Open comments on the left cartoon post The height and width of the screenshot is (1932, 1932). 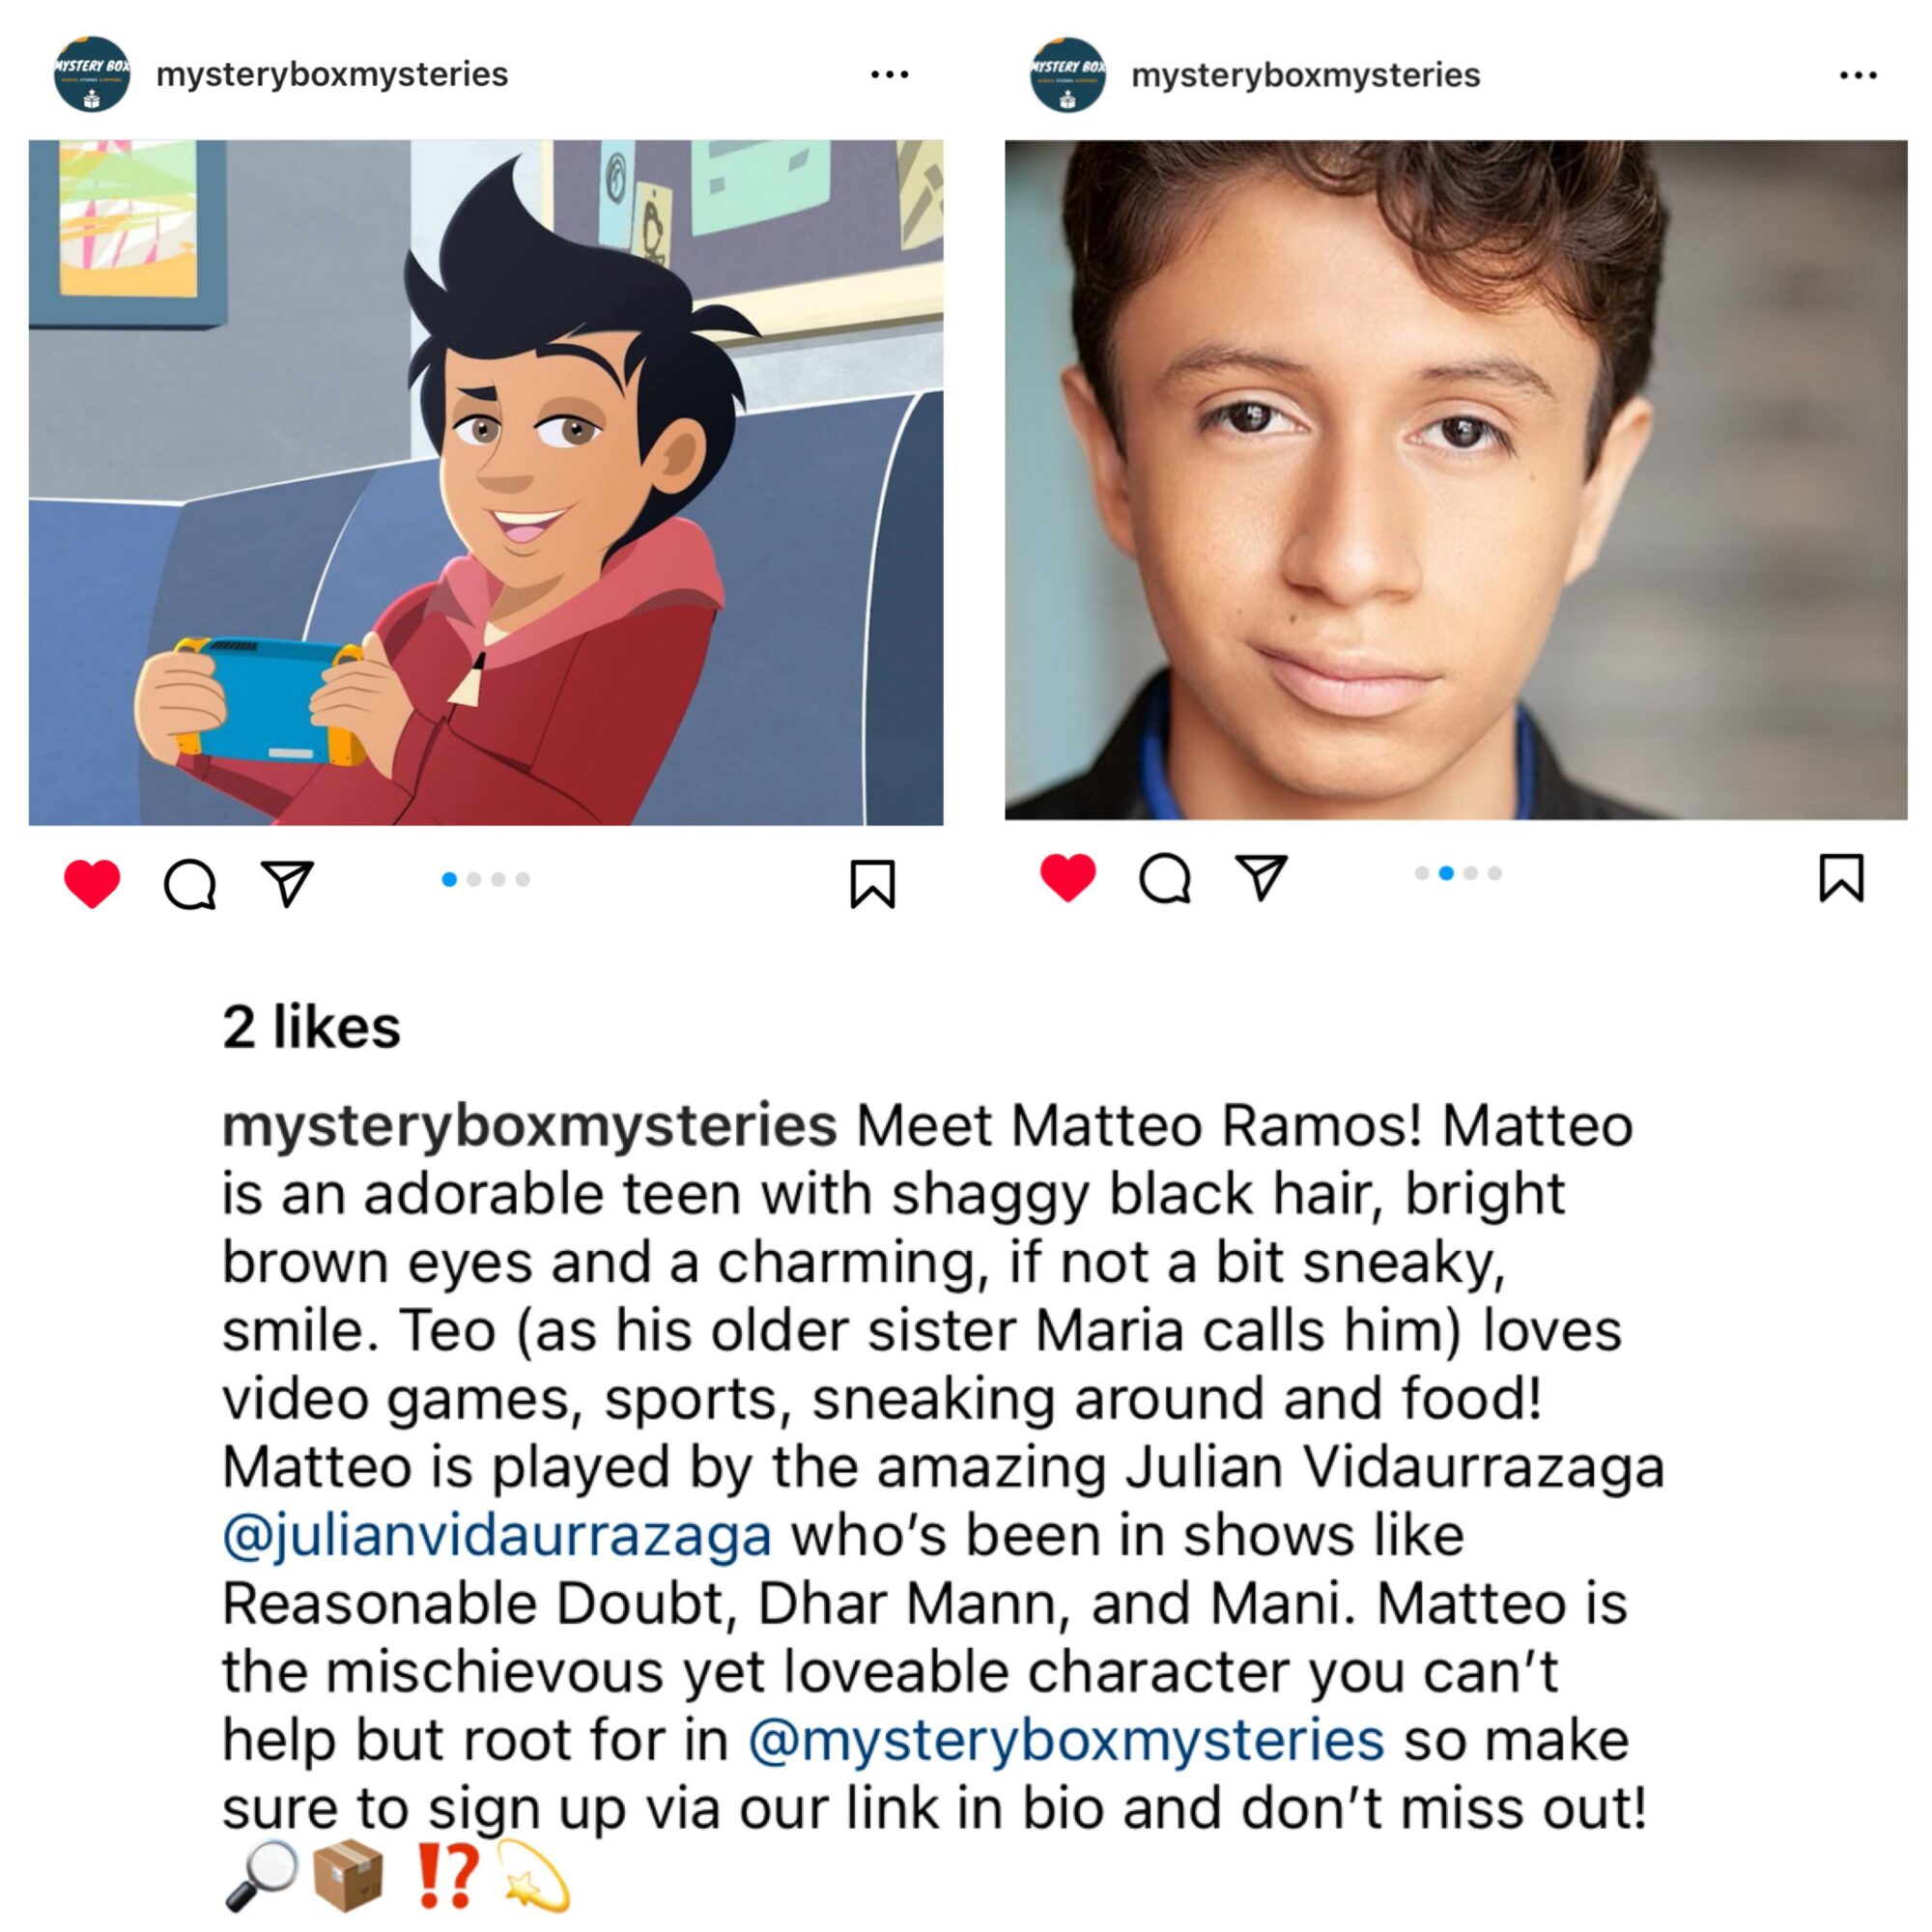pyautogui.click(x=189, y=884)
